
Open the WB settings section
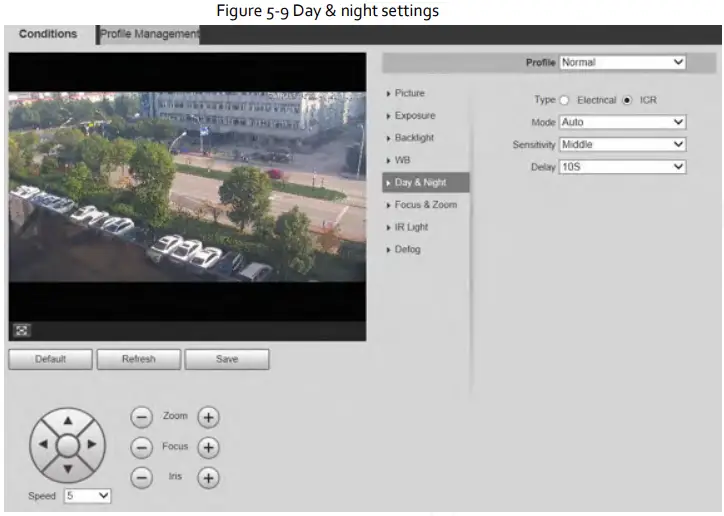click(402, 160)
